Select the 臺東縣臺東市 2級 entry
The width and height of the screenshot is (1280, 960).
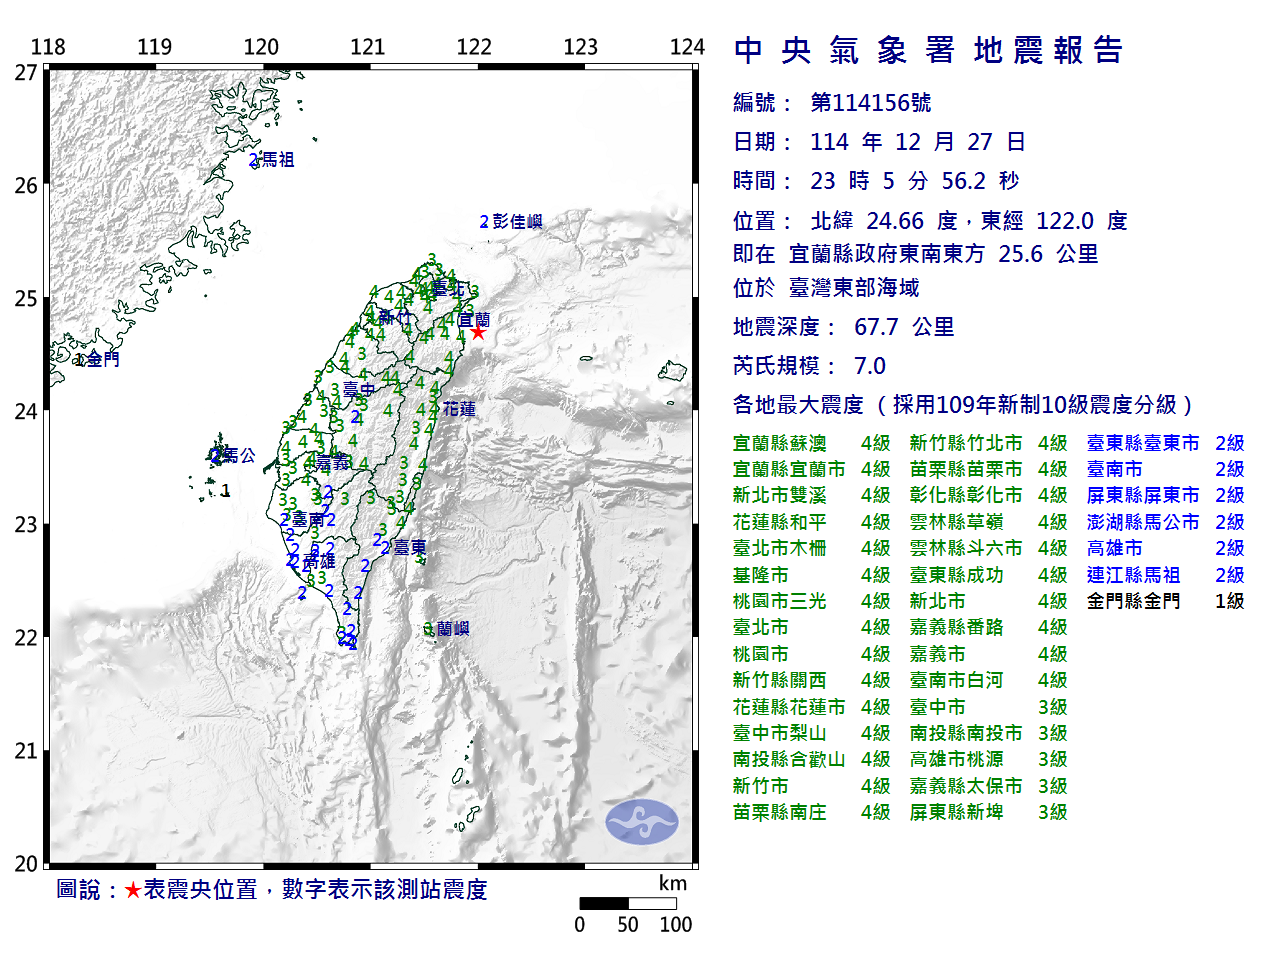coord(1165,443)
